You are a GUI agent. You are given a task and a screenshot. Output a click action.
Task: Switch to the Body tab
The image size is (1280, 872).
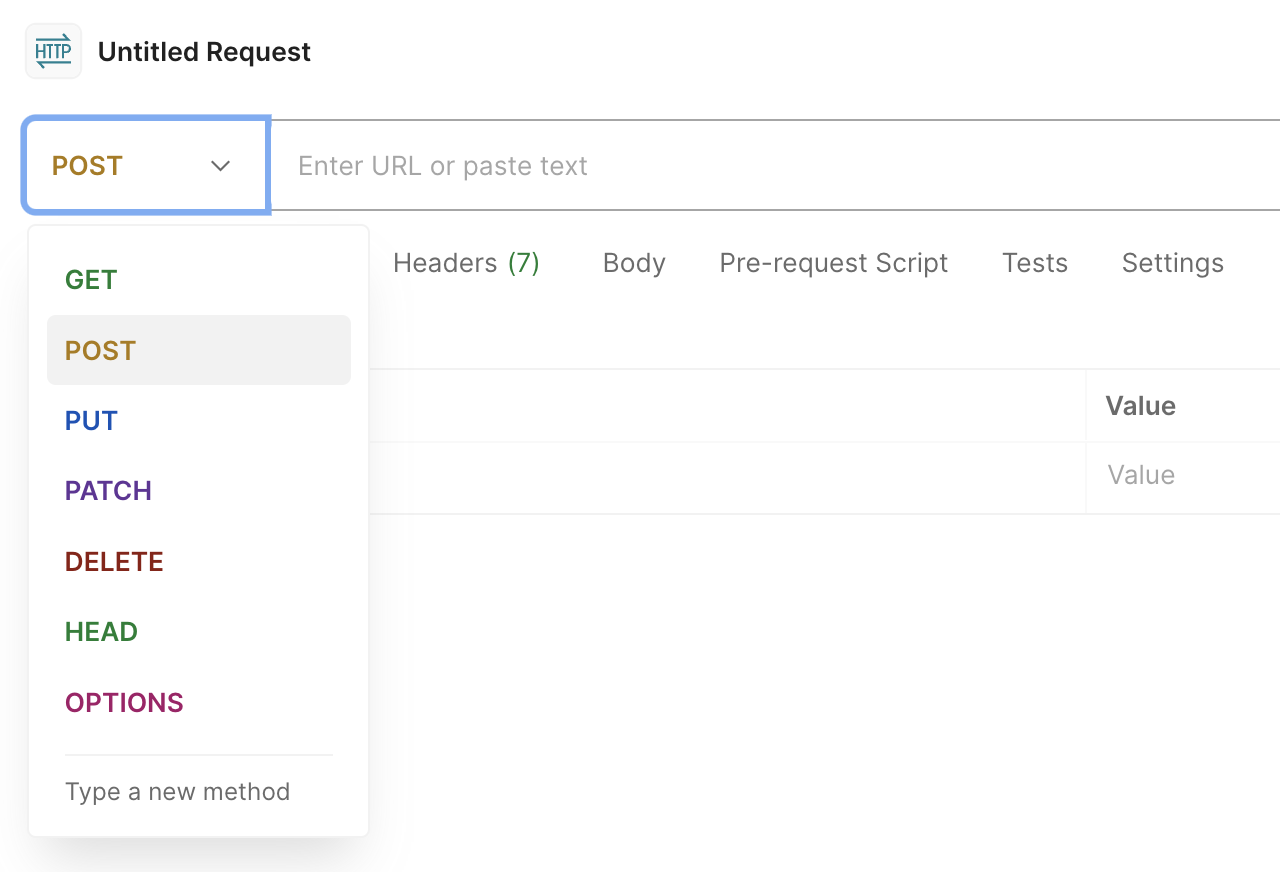coord(634,263)
